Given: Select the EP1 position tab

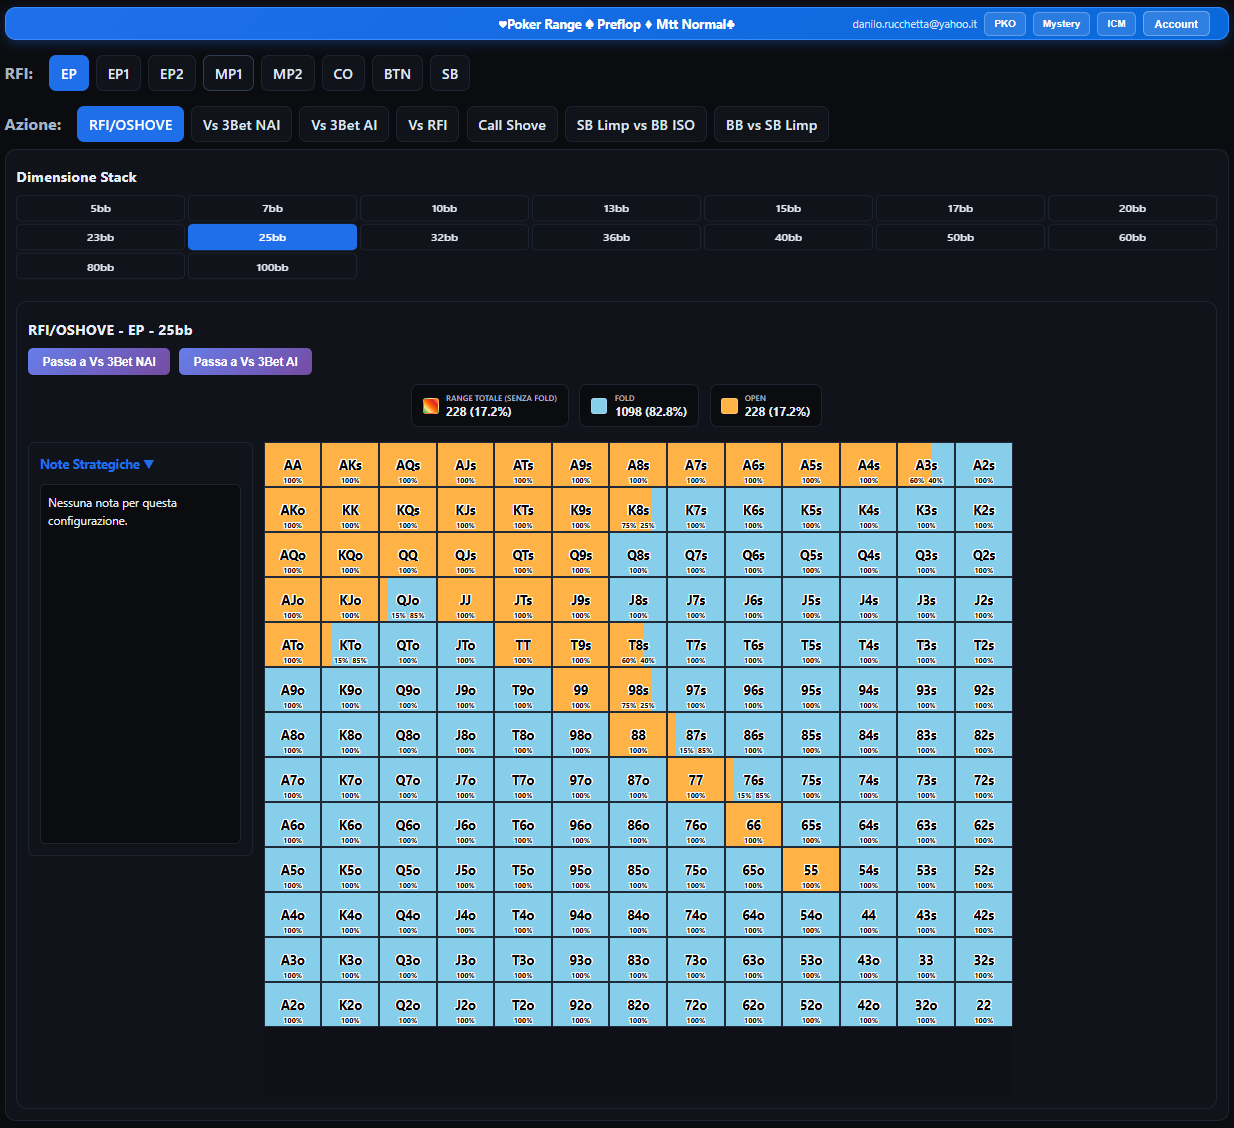Looking at the screenshot, I should click(x=119, y=74).
